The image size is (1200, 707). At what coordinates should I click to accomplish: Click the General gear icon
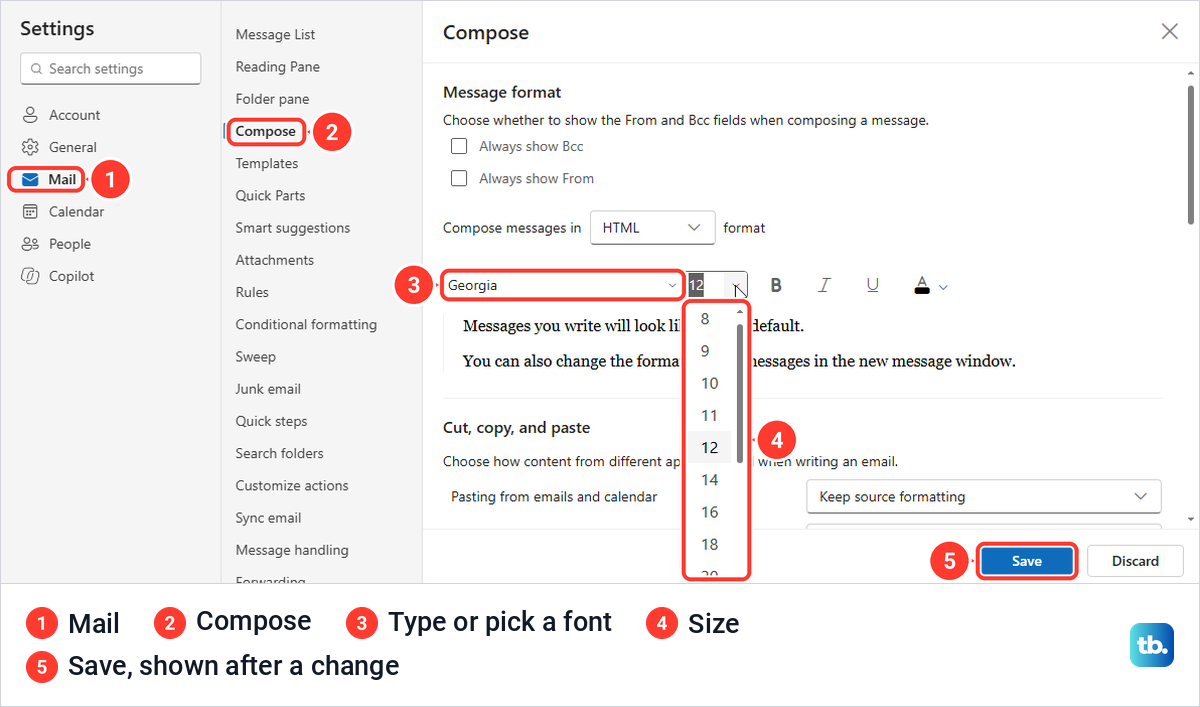[x=31, y=147]
